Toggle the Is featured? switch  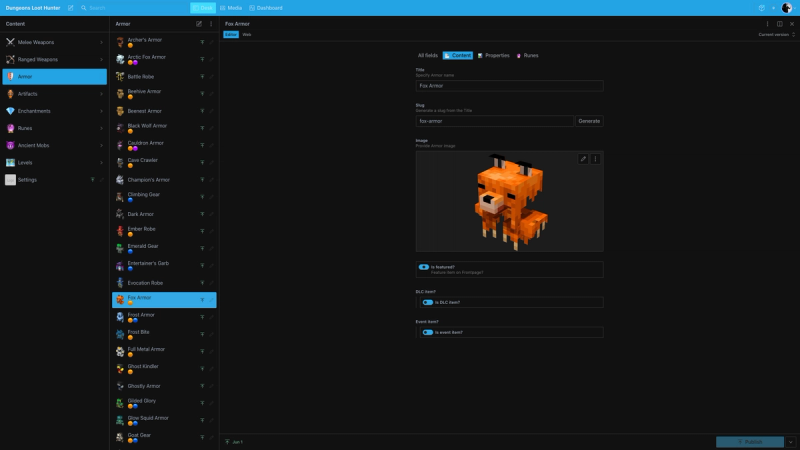423,267
